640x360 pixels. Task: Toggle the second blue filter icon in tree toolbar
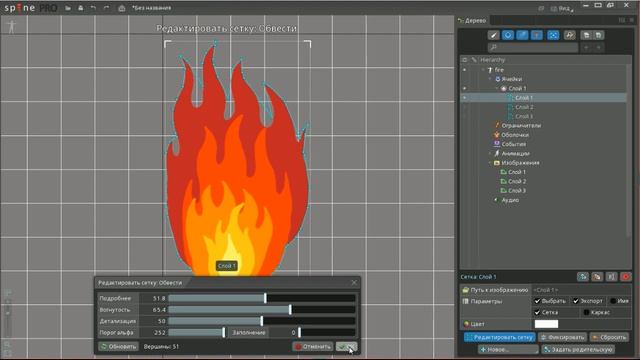pos(522,35)
